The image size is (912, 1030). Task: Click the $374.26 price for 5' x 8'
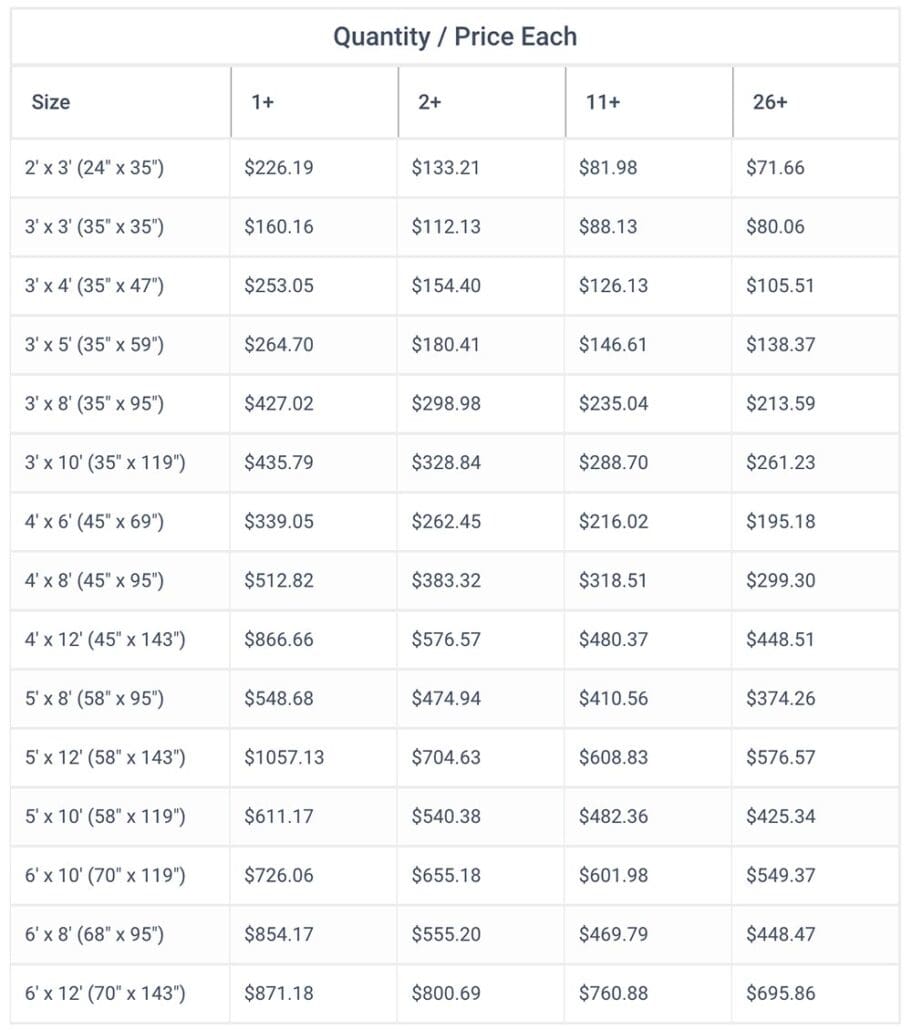pos(781,699)
